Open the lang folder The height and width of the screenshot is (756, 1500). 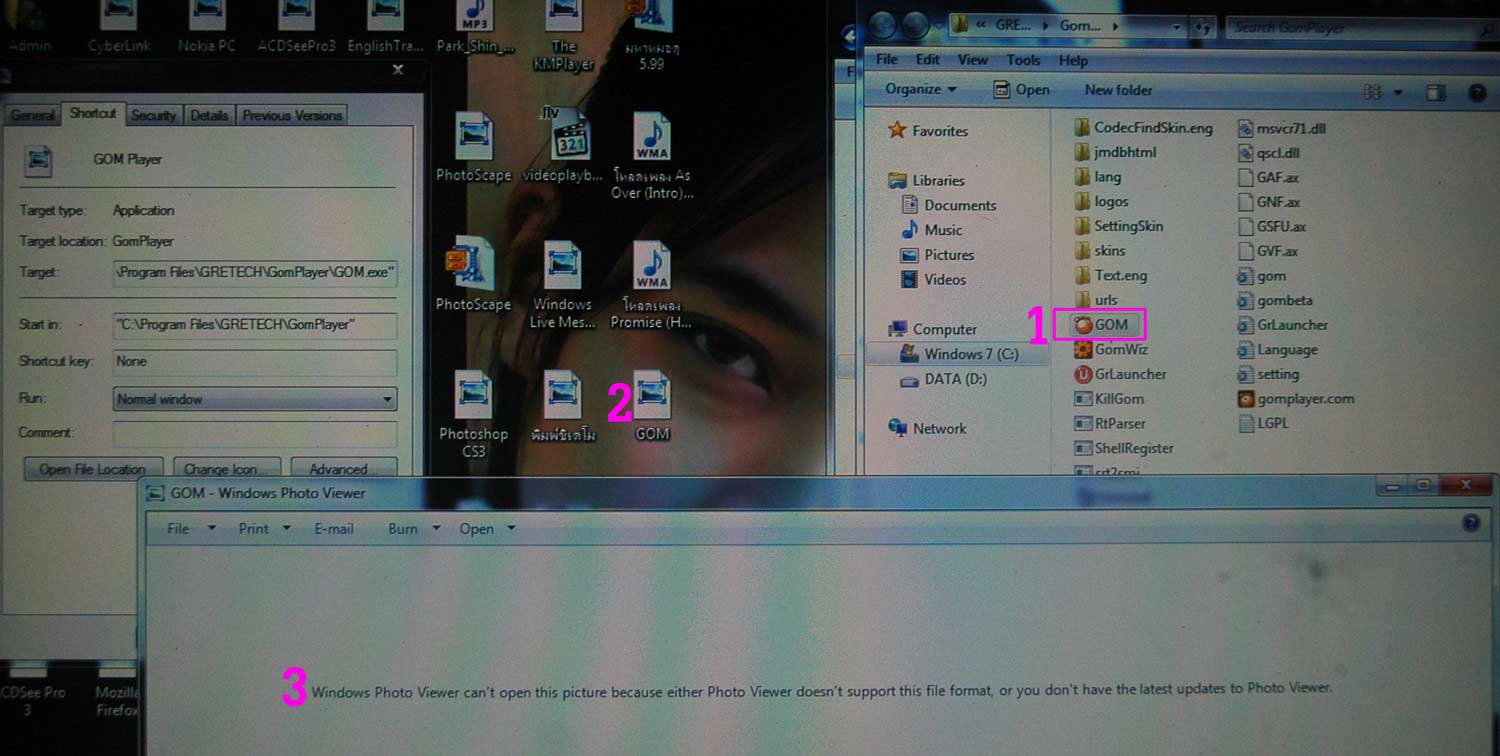[x=1097, y=177]
